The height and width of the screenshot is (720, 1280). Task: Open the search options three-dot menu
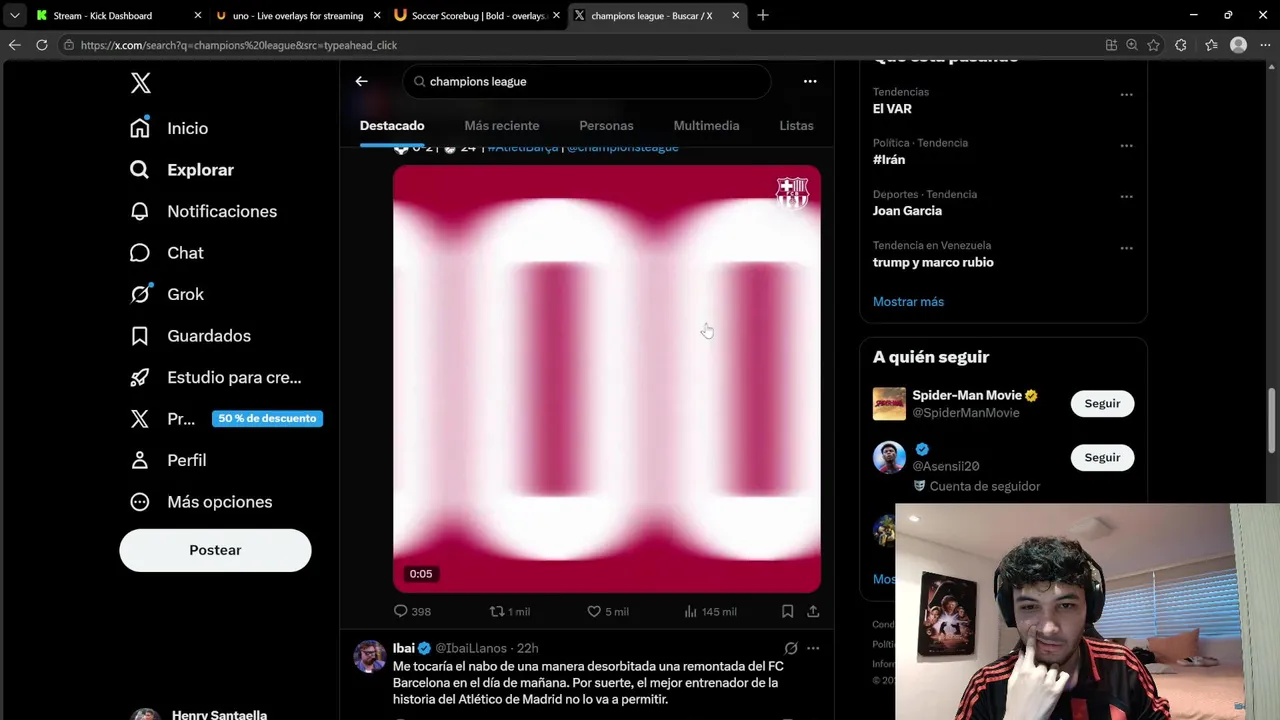[x=810, y=81]
